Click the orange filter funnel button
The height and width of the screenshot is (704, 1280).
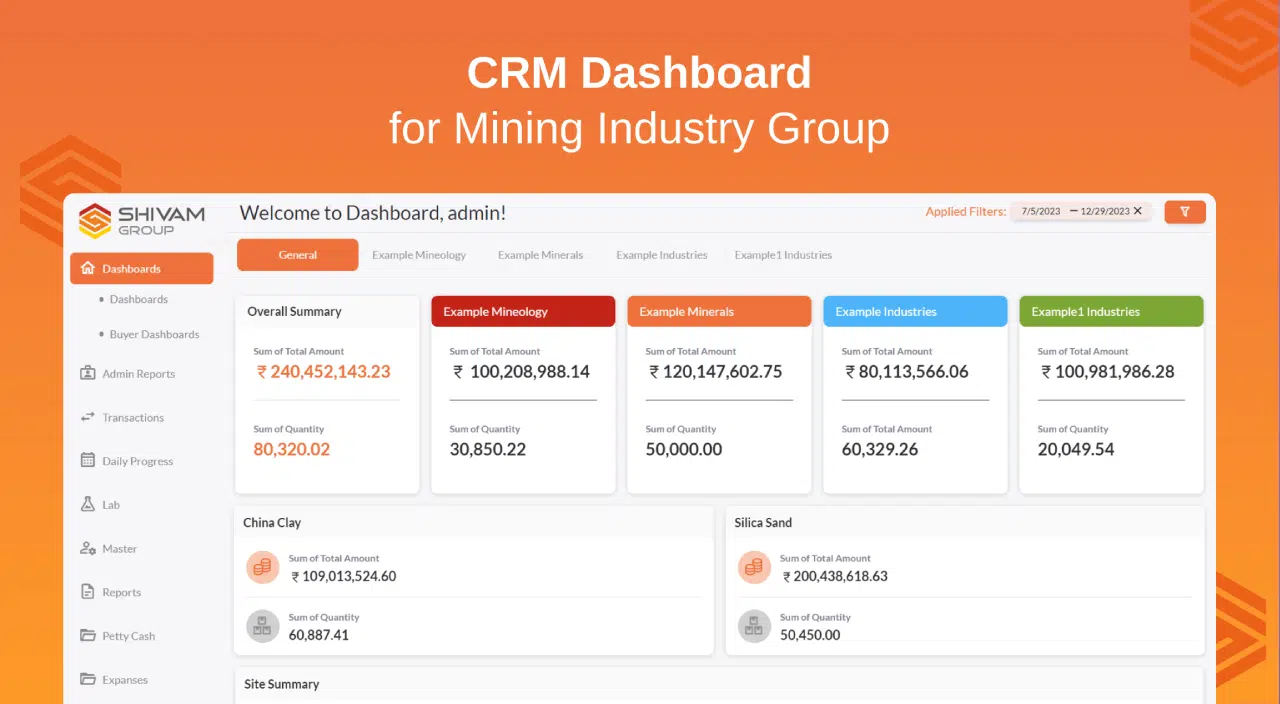pyautogui.click(x=1185, y=211)
